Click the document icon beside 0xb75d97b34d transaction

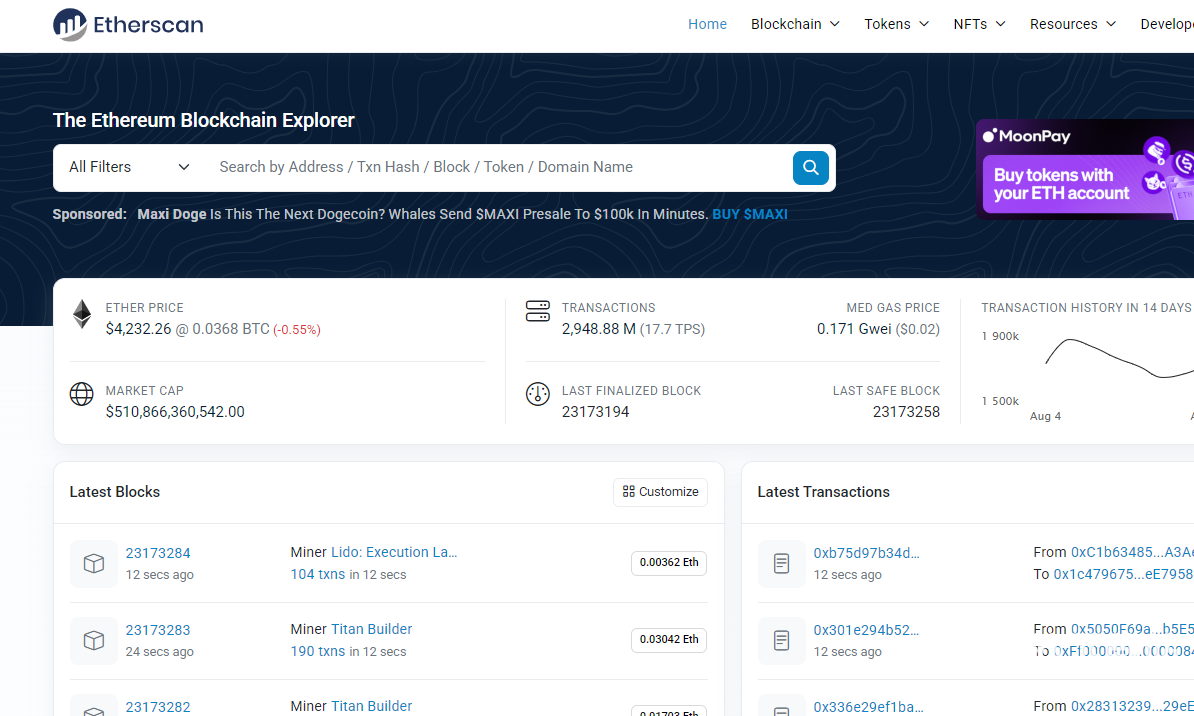pos(781,564)
